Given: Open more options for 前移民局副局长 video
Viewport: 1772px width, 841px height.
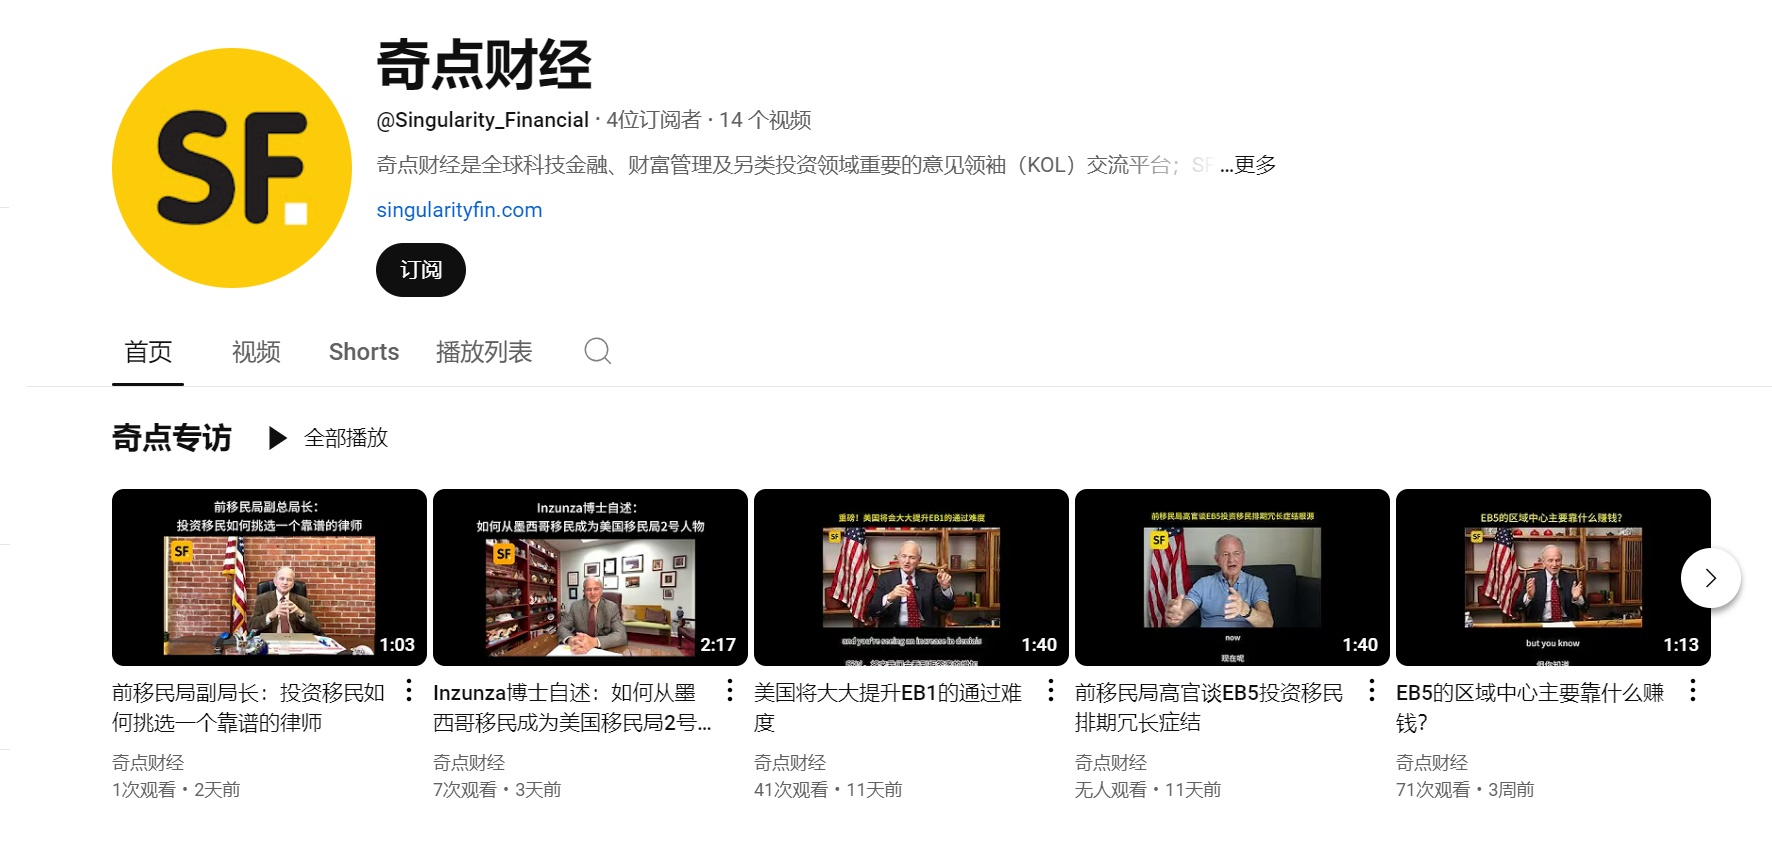Looking at the screenshot, I should click(x=409, y=690).
